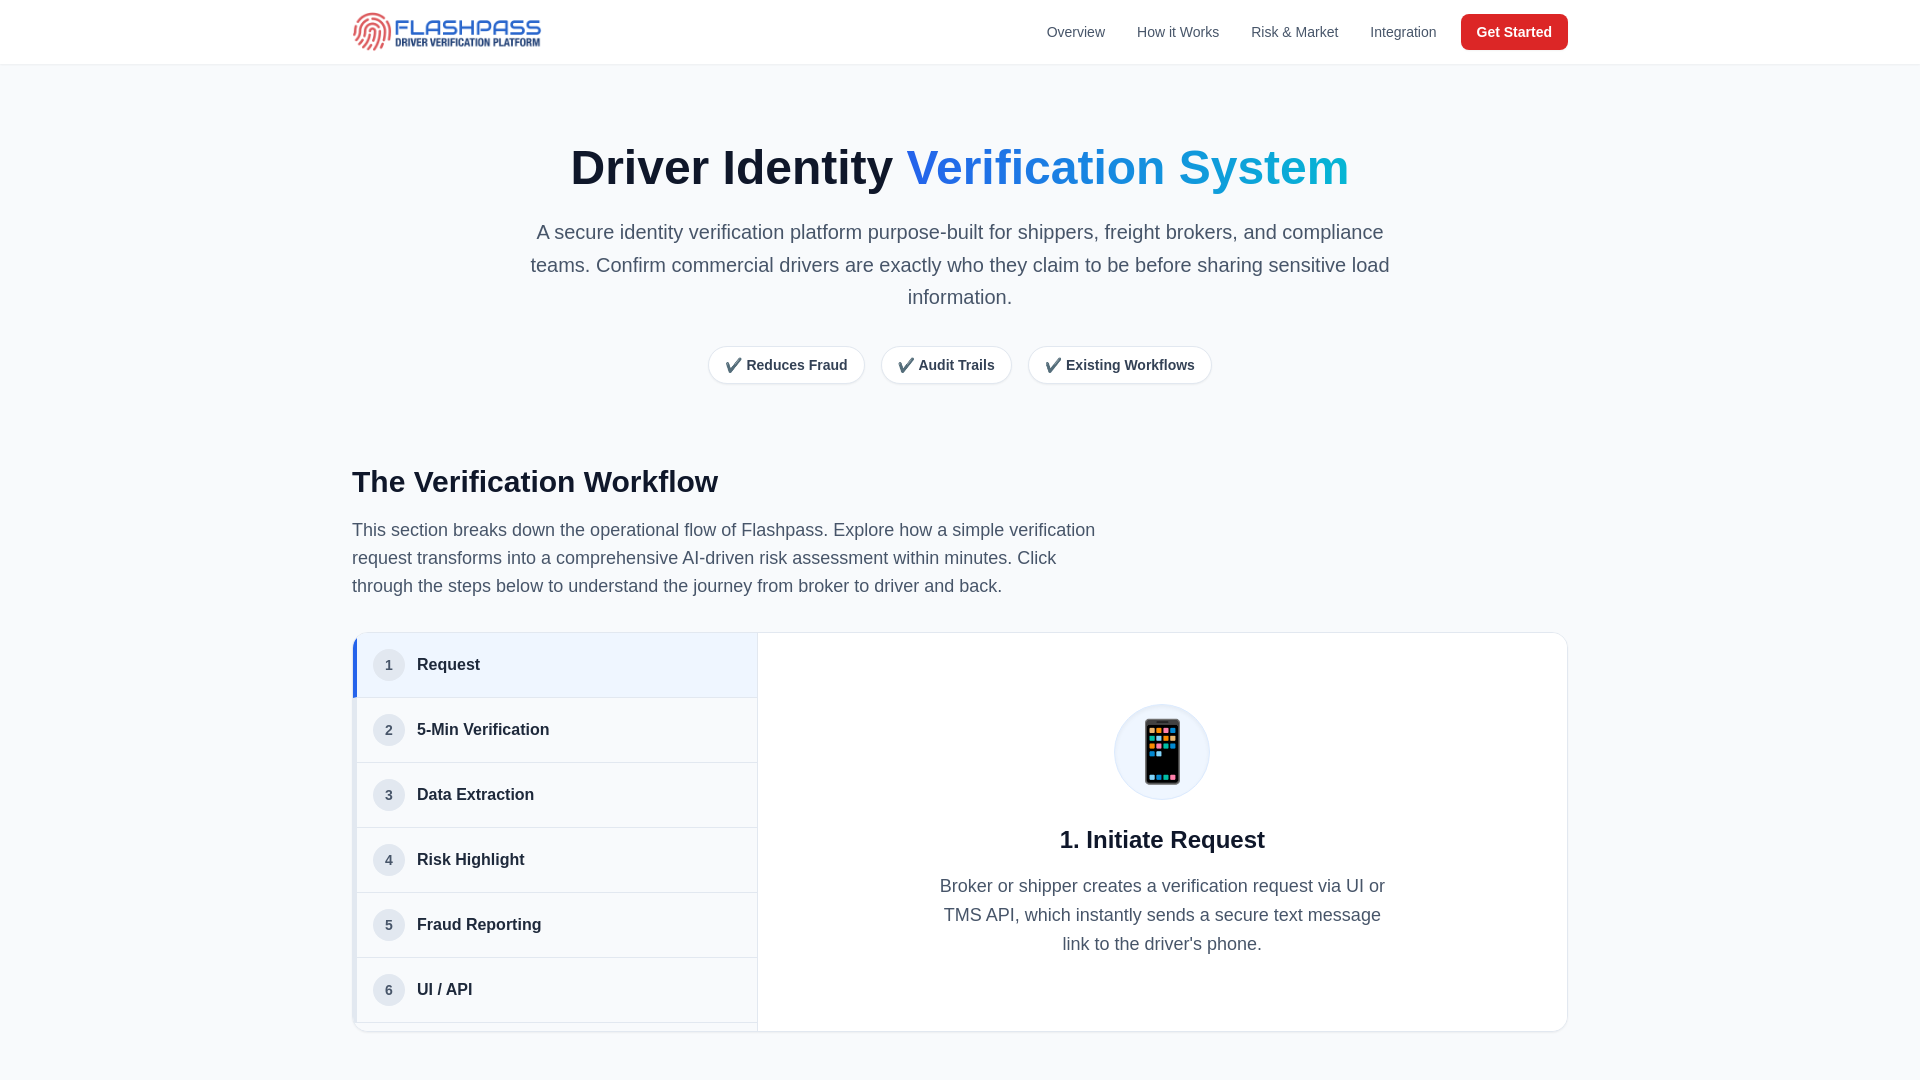Viewport: 1920px width, 1080px height.
Task: Click the Flashpass fingerprint logo
Action: click(x=447, y=32)
